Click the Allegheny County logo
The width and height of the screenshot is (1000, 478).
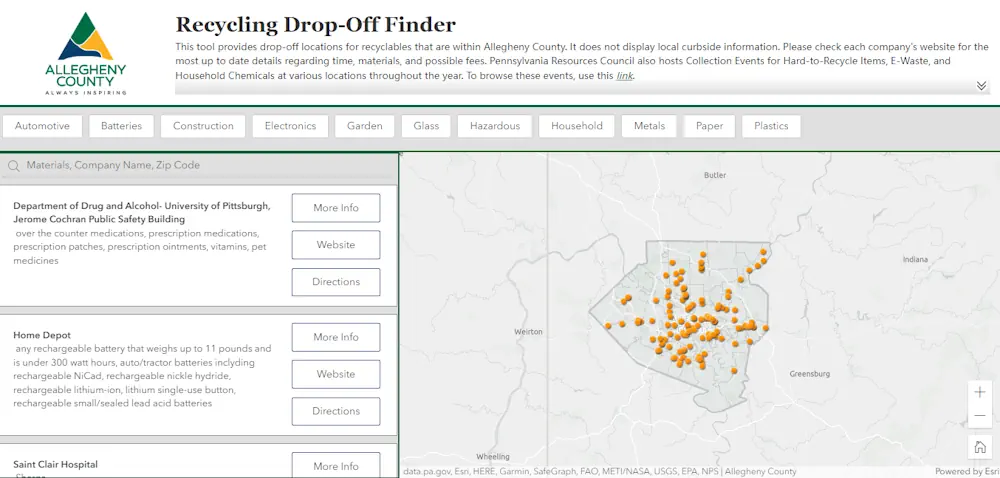click(x=85, y=54)
